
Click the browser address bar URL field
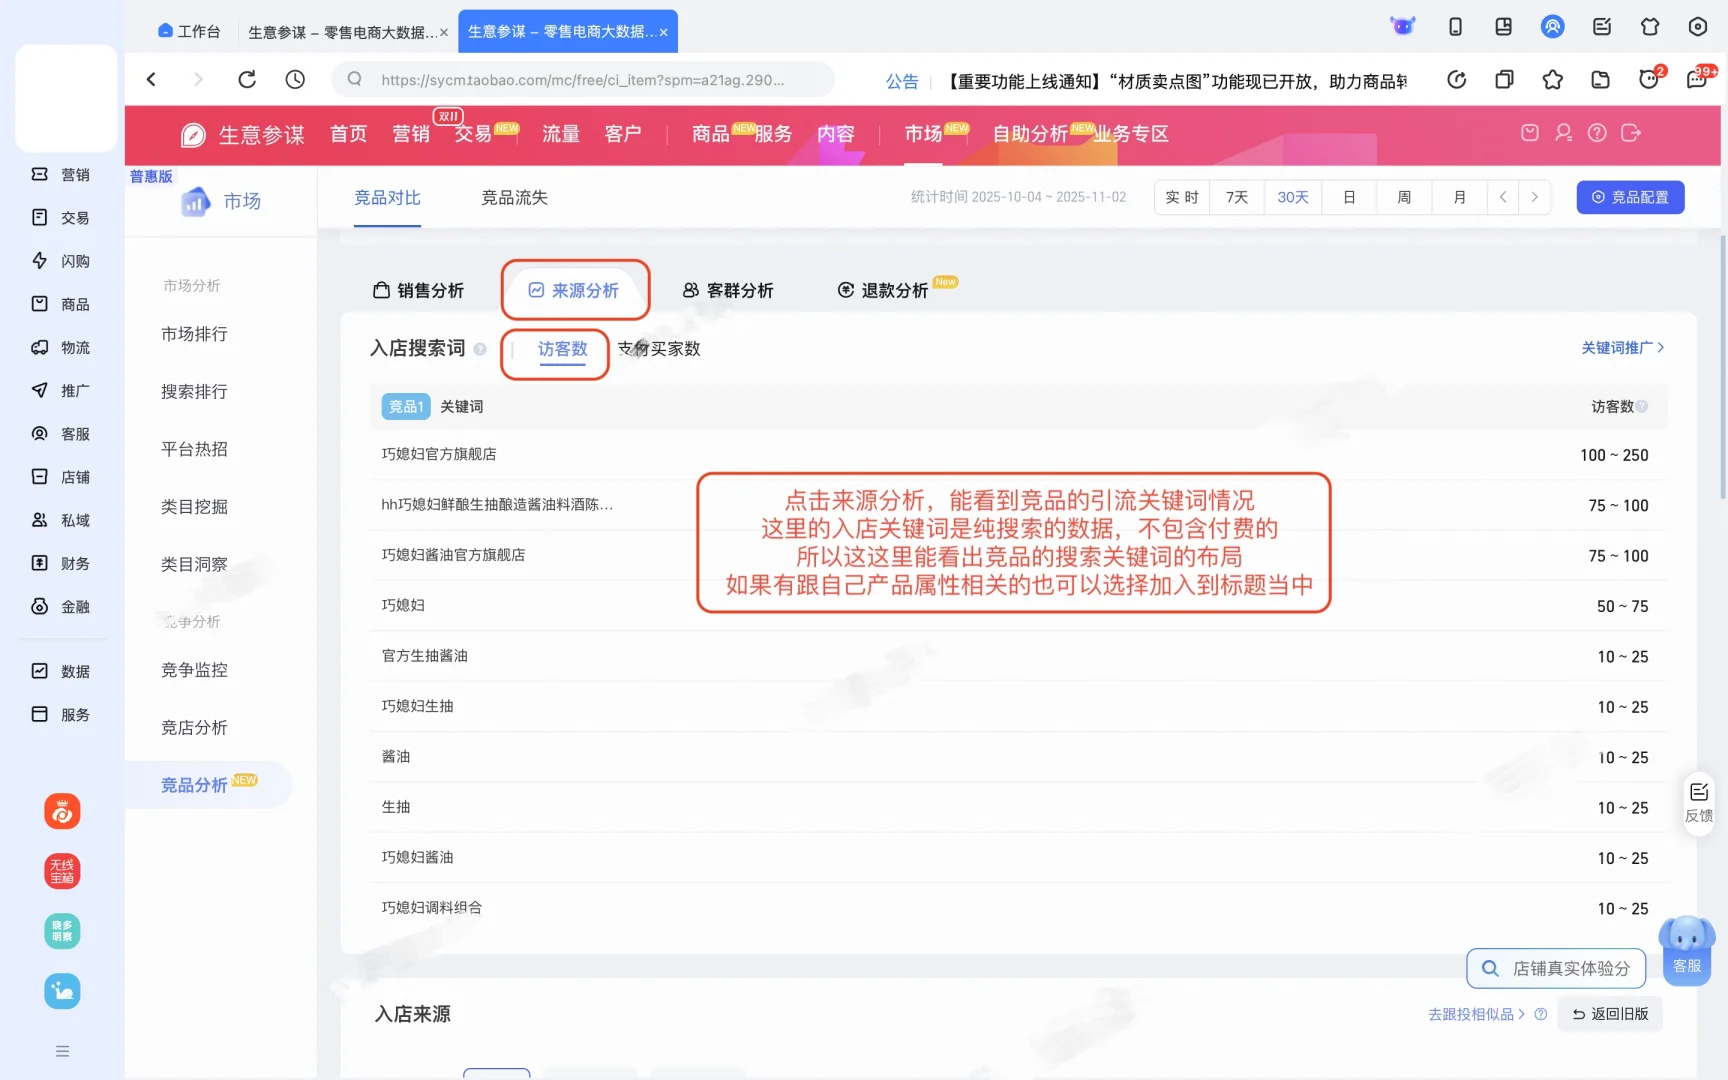[x=583, y=79]
